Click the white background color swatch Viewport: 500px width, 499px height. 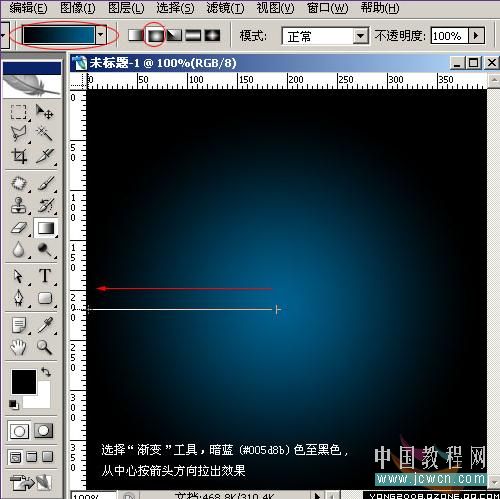point(43,399)
